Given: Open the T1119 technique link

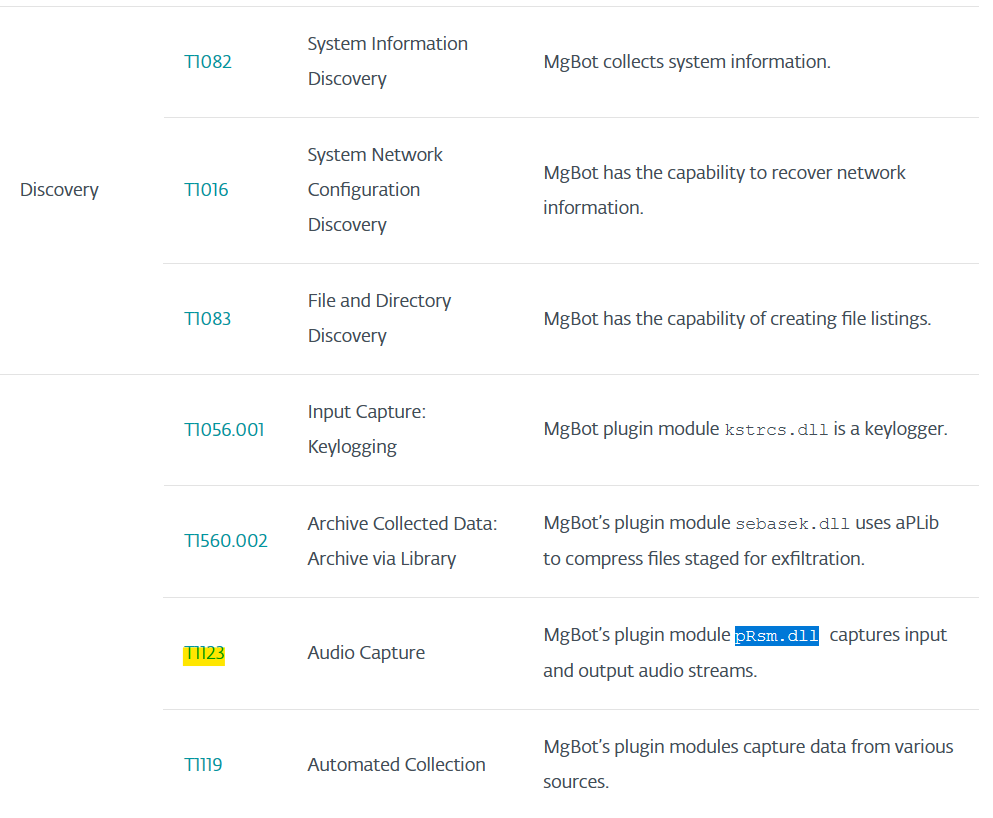Looking at the screenshot, I should pyautogui.click(x=203, y=764).
